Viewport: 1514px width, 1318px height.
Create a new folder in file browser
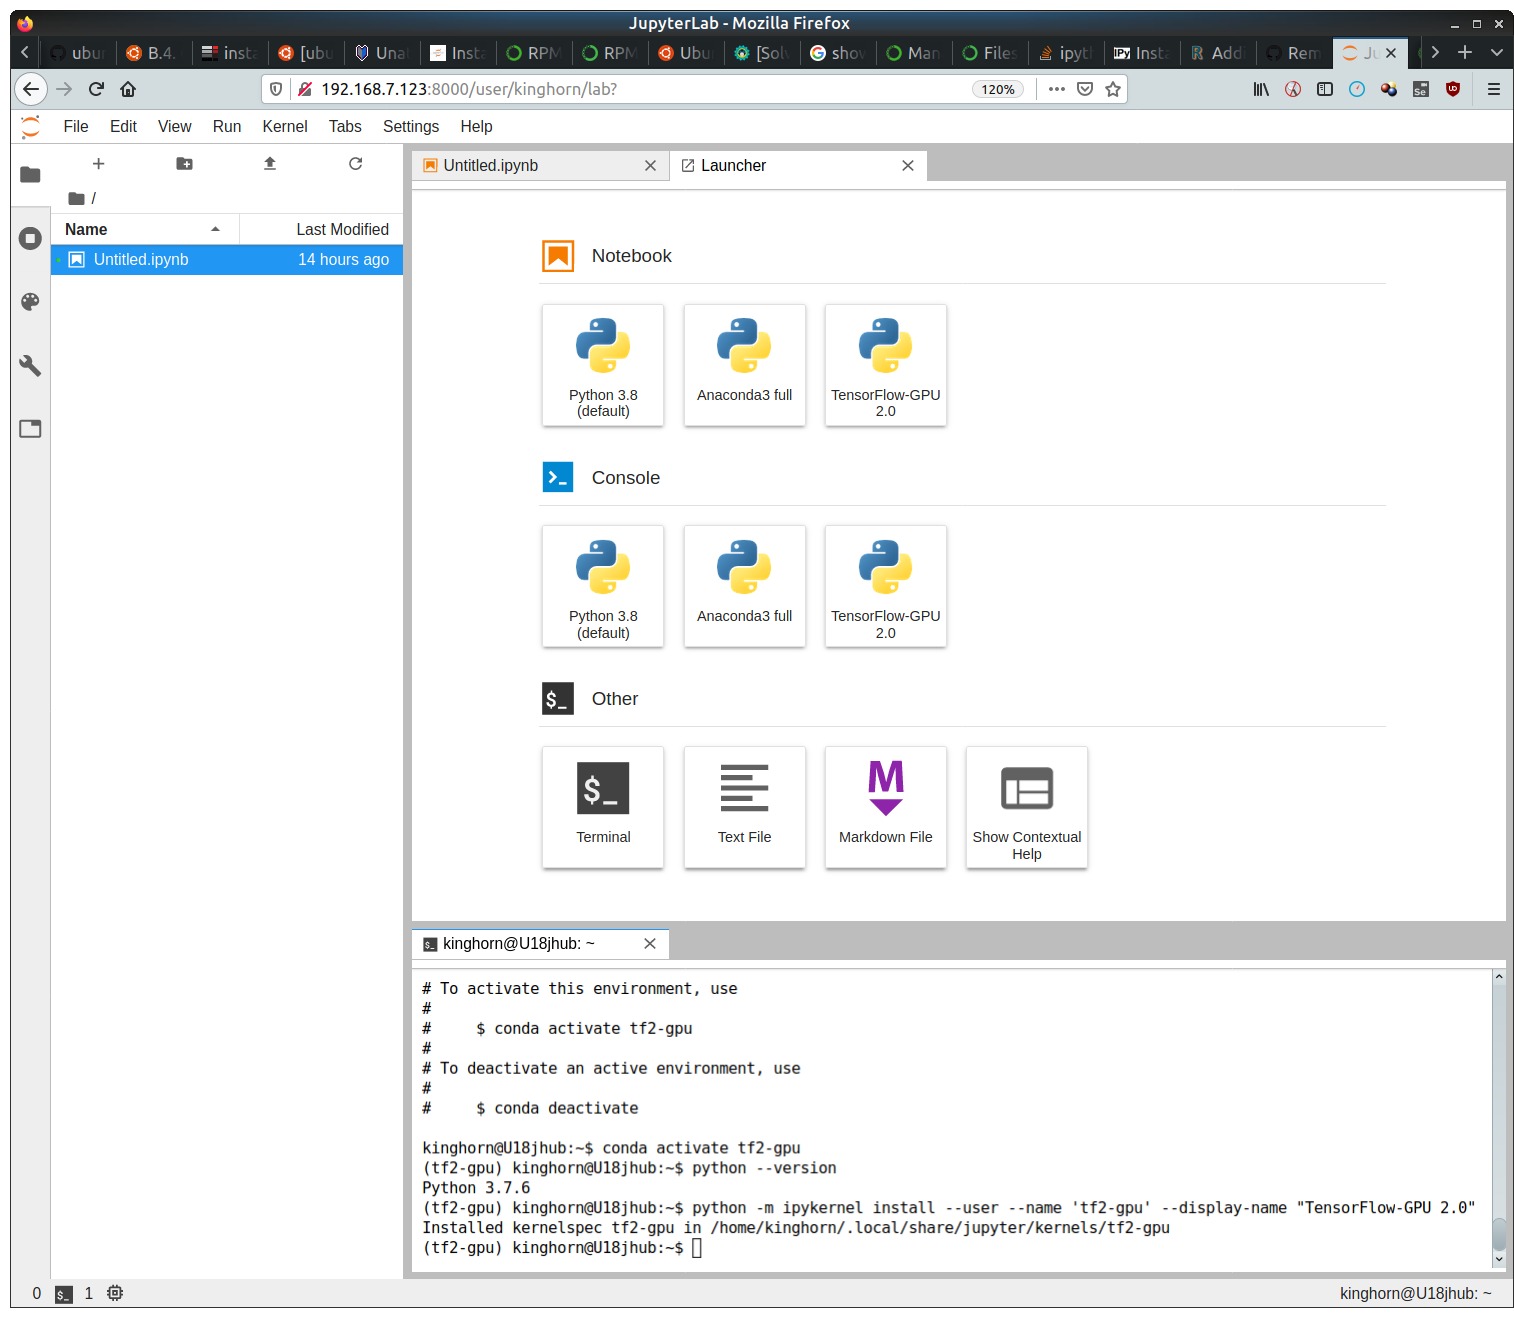[x=184, y=164]
